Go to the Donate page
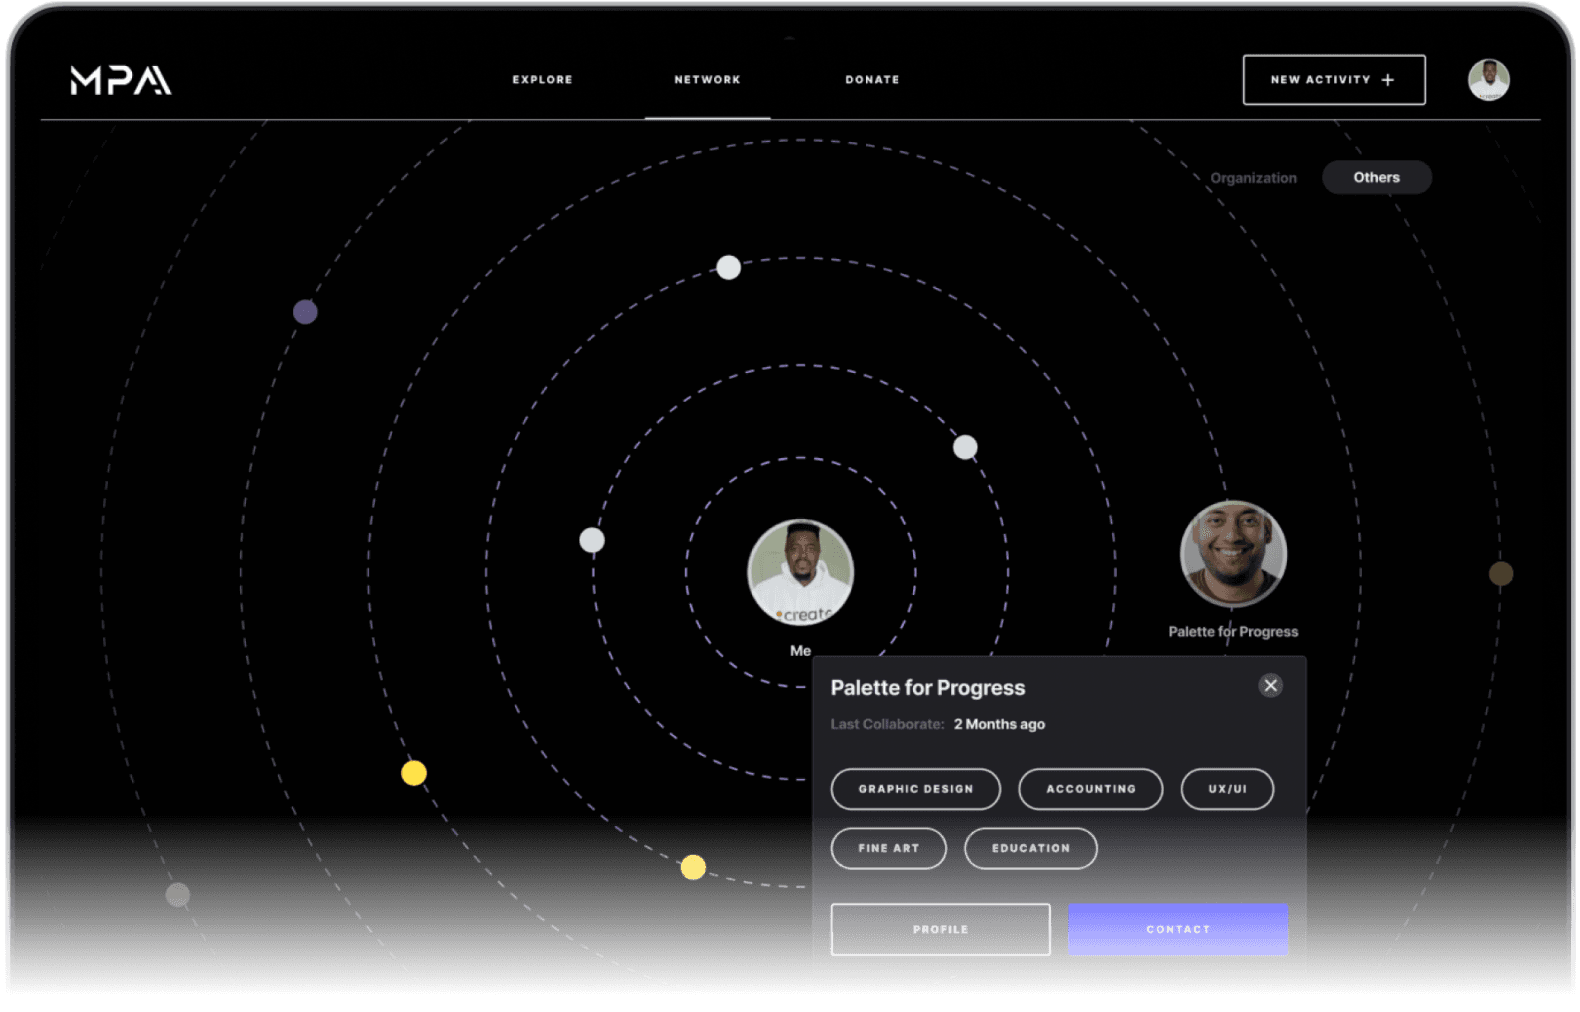1580x1012 pixels. 872,80
